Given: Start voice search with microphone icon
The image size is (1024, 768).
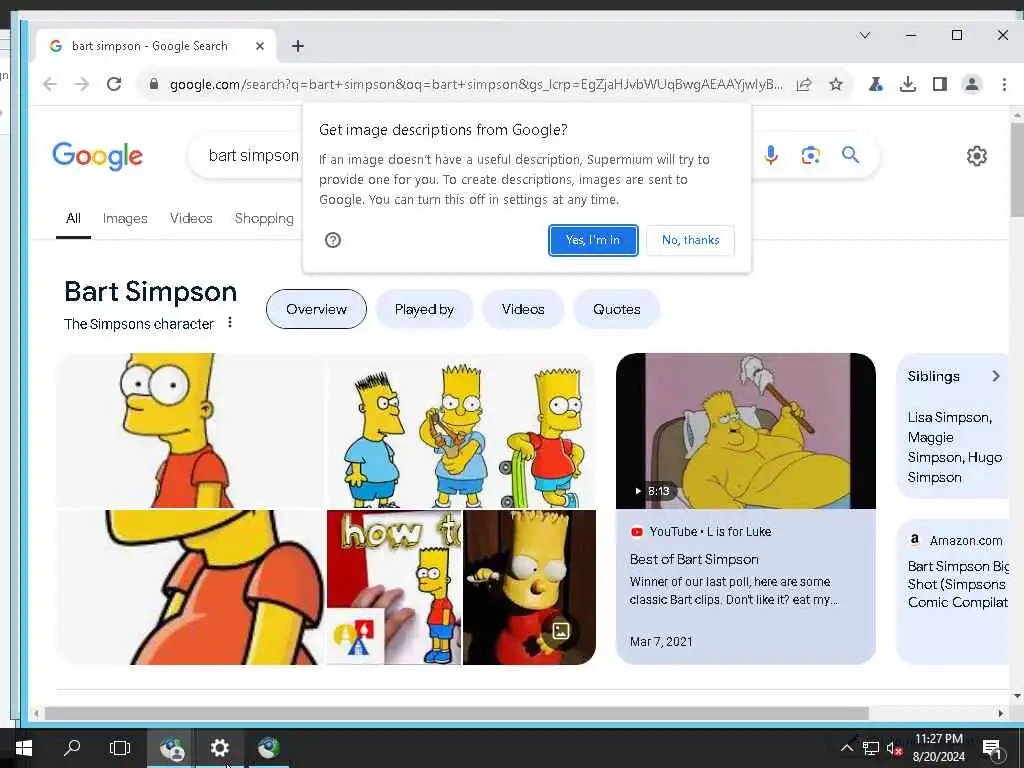Looking at the screenshot, I should coord(771,155).
